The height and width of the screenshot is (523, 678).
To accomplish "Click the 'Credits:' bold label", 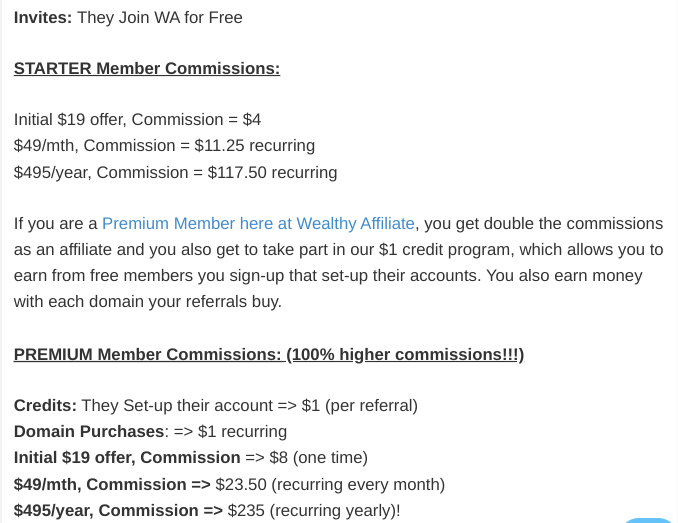I will coord(45,405).
